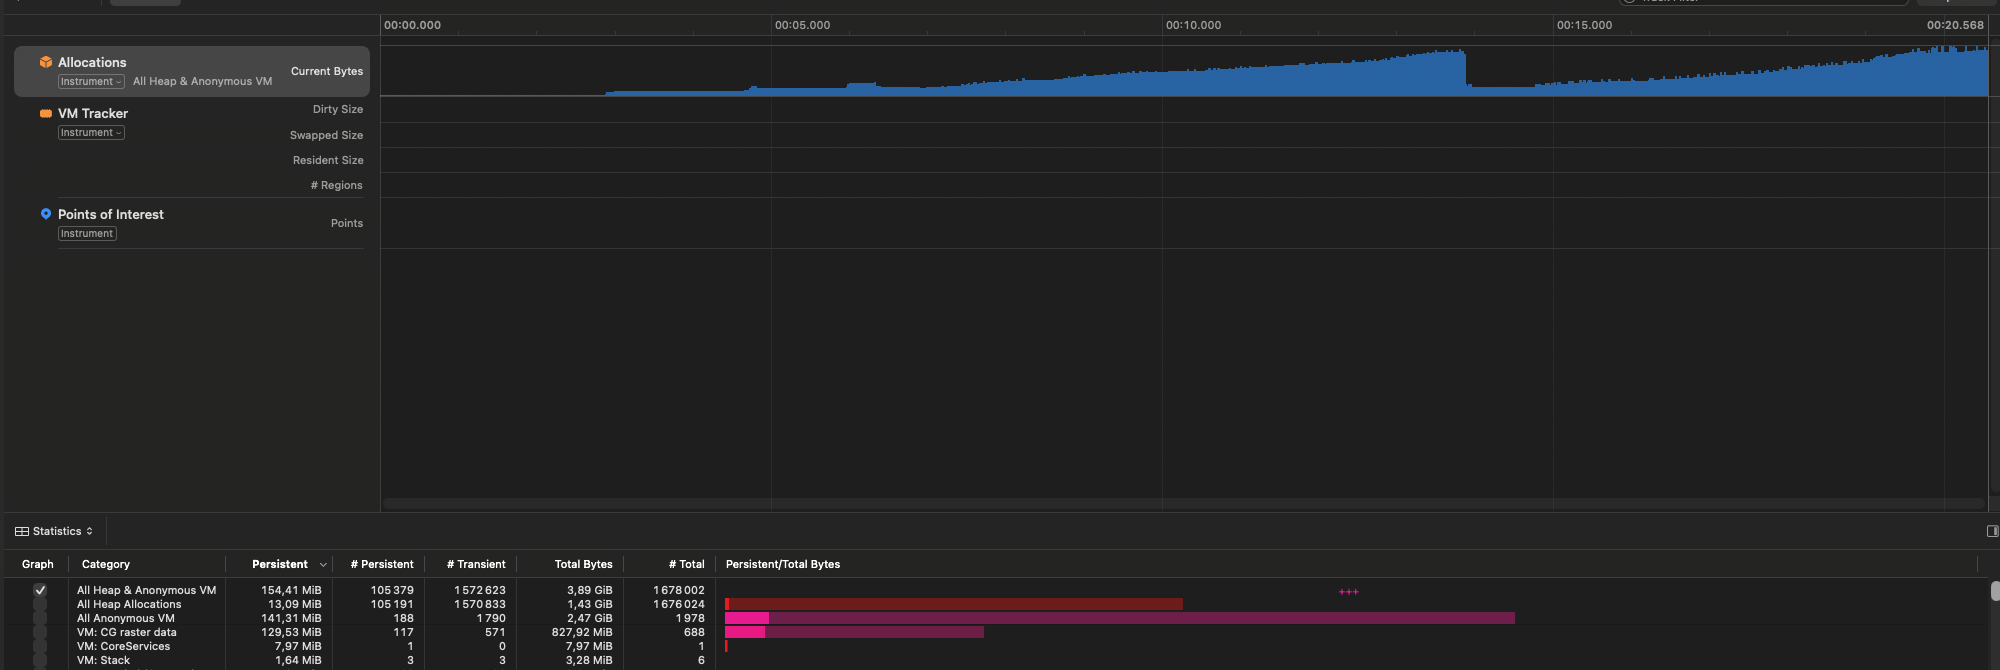Sort by the # Transient column header
The width and height of the screenshot is (2000, 670).
coord(476,564)
